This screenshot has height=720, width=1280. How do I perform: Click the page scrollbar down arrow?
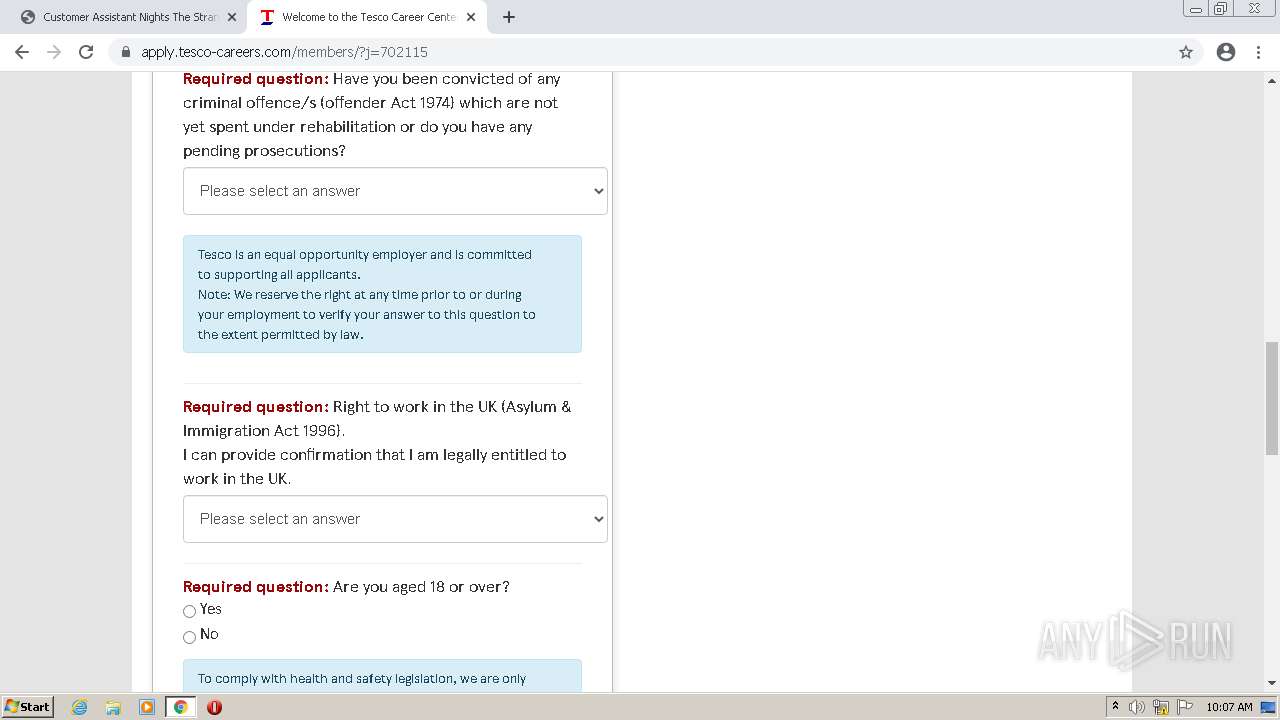tap(1272, 683)
